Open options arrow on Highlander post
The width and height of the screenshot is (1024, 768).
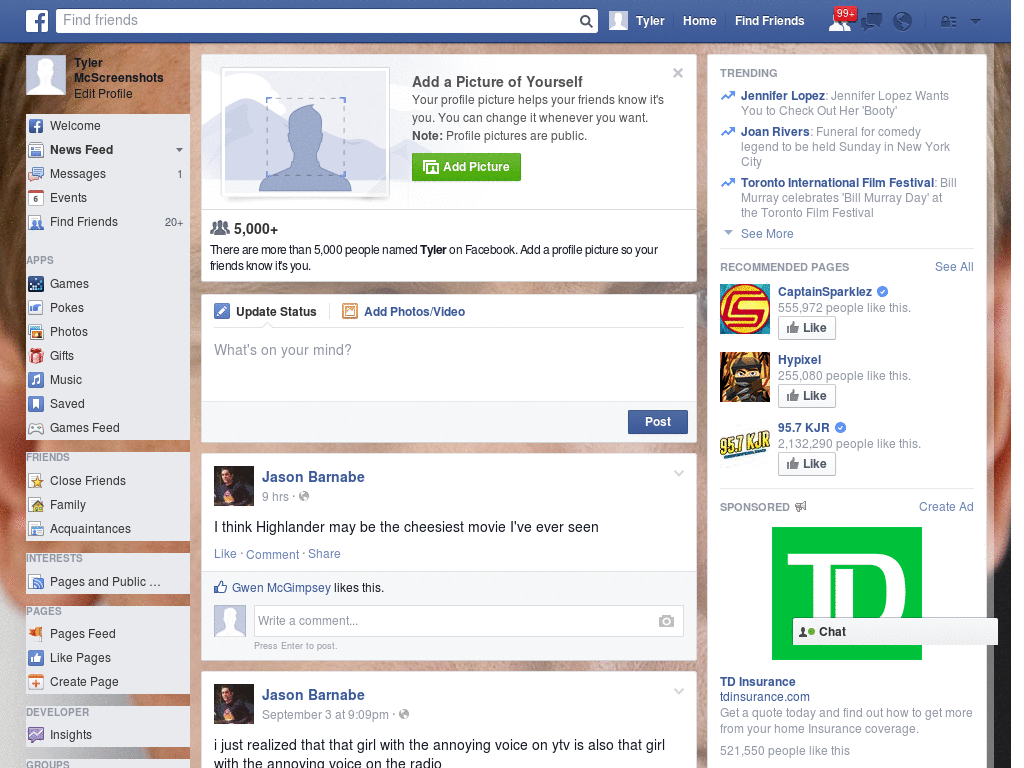pos(679,473)
